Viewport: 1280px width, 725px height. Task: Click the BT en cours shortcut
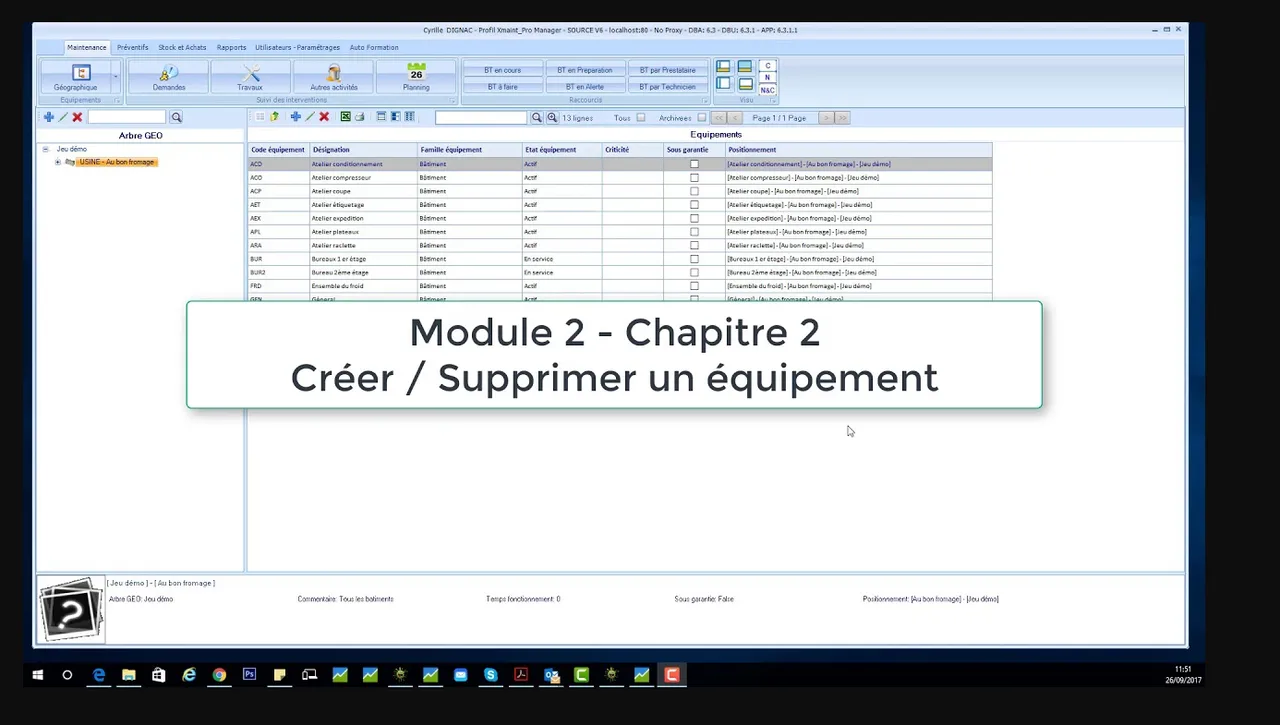[503, 70]
